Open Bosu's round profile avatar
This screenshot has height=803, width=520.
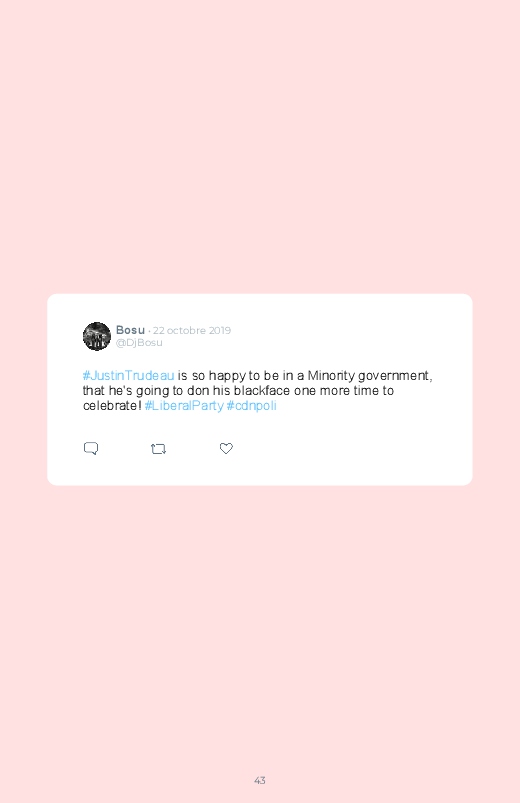click(x=97, y=336)
